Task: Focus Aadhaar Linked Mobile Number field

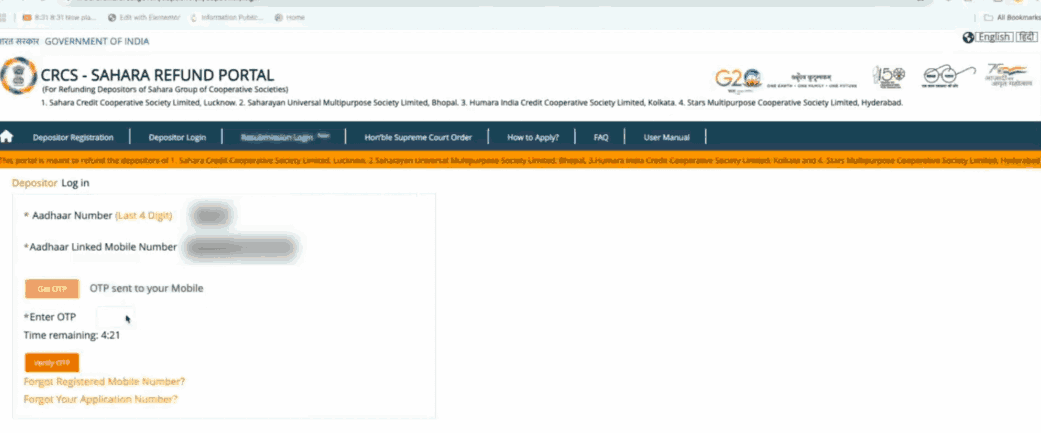Action: click(x=241, y=248)
